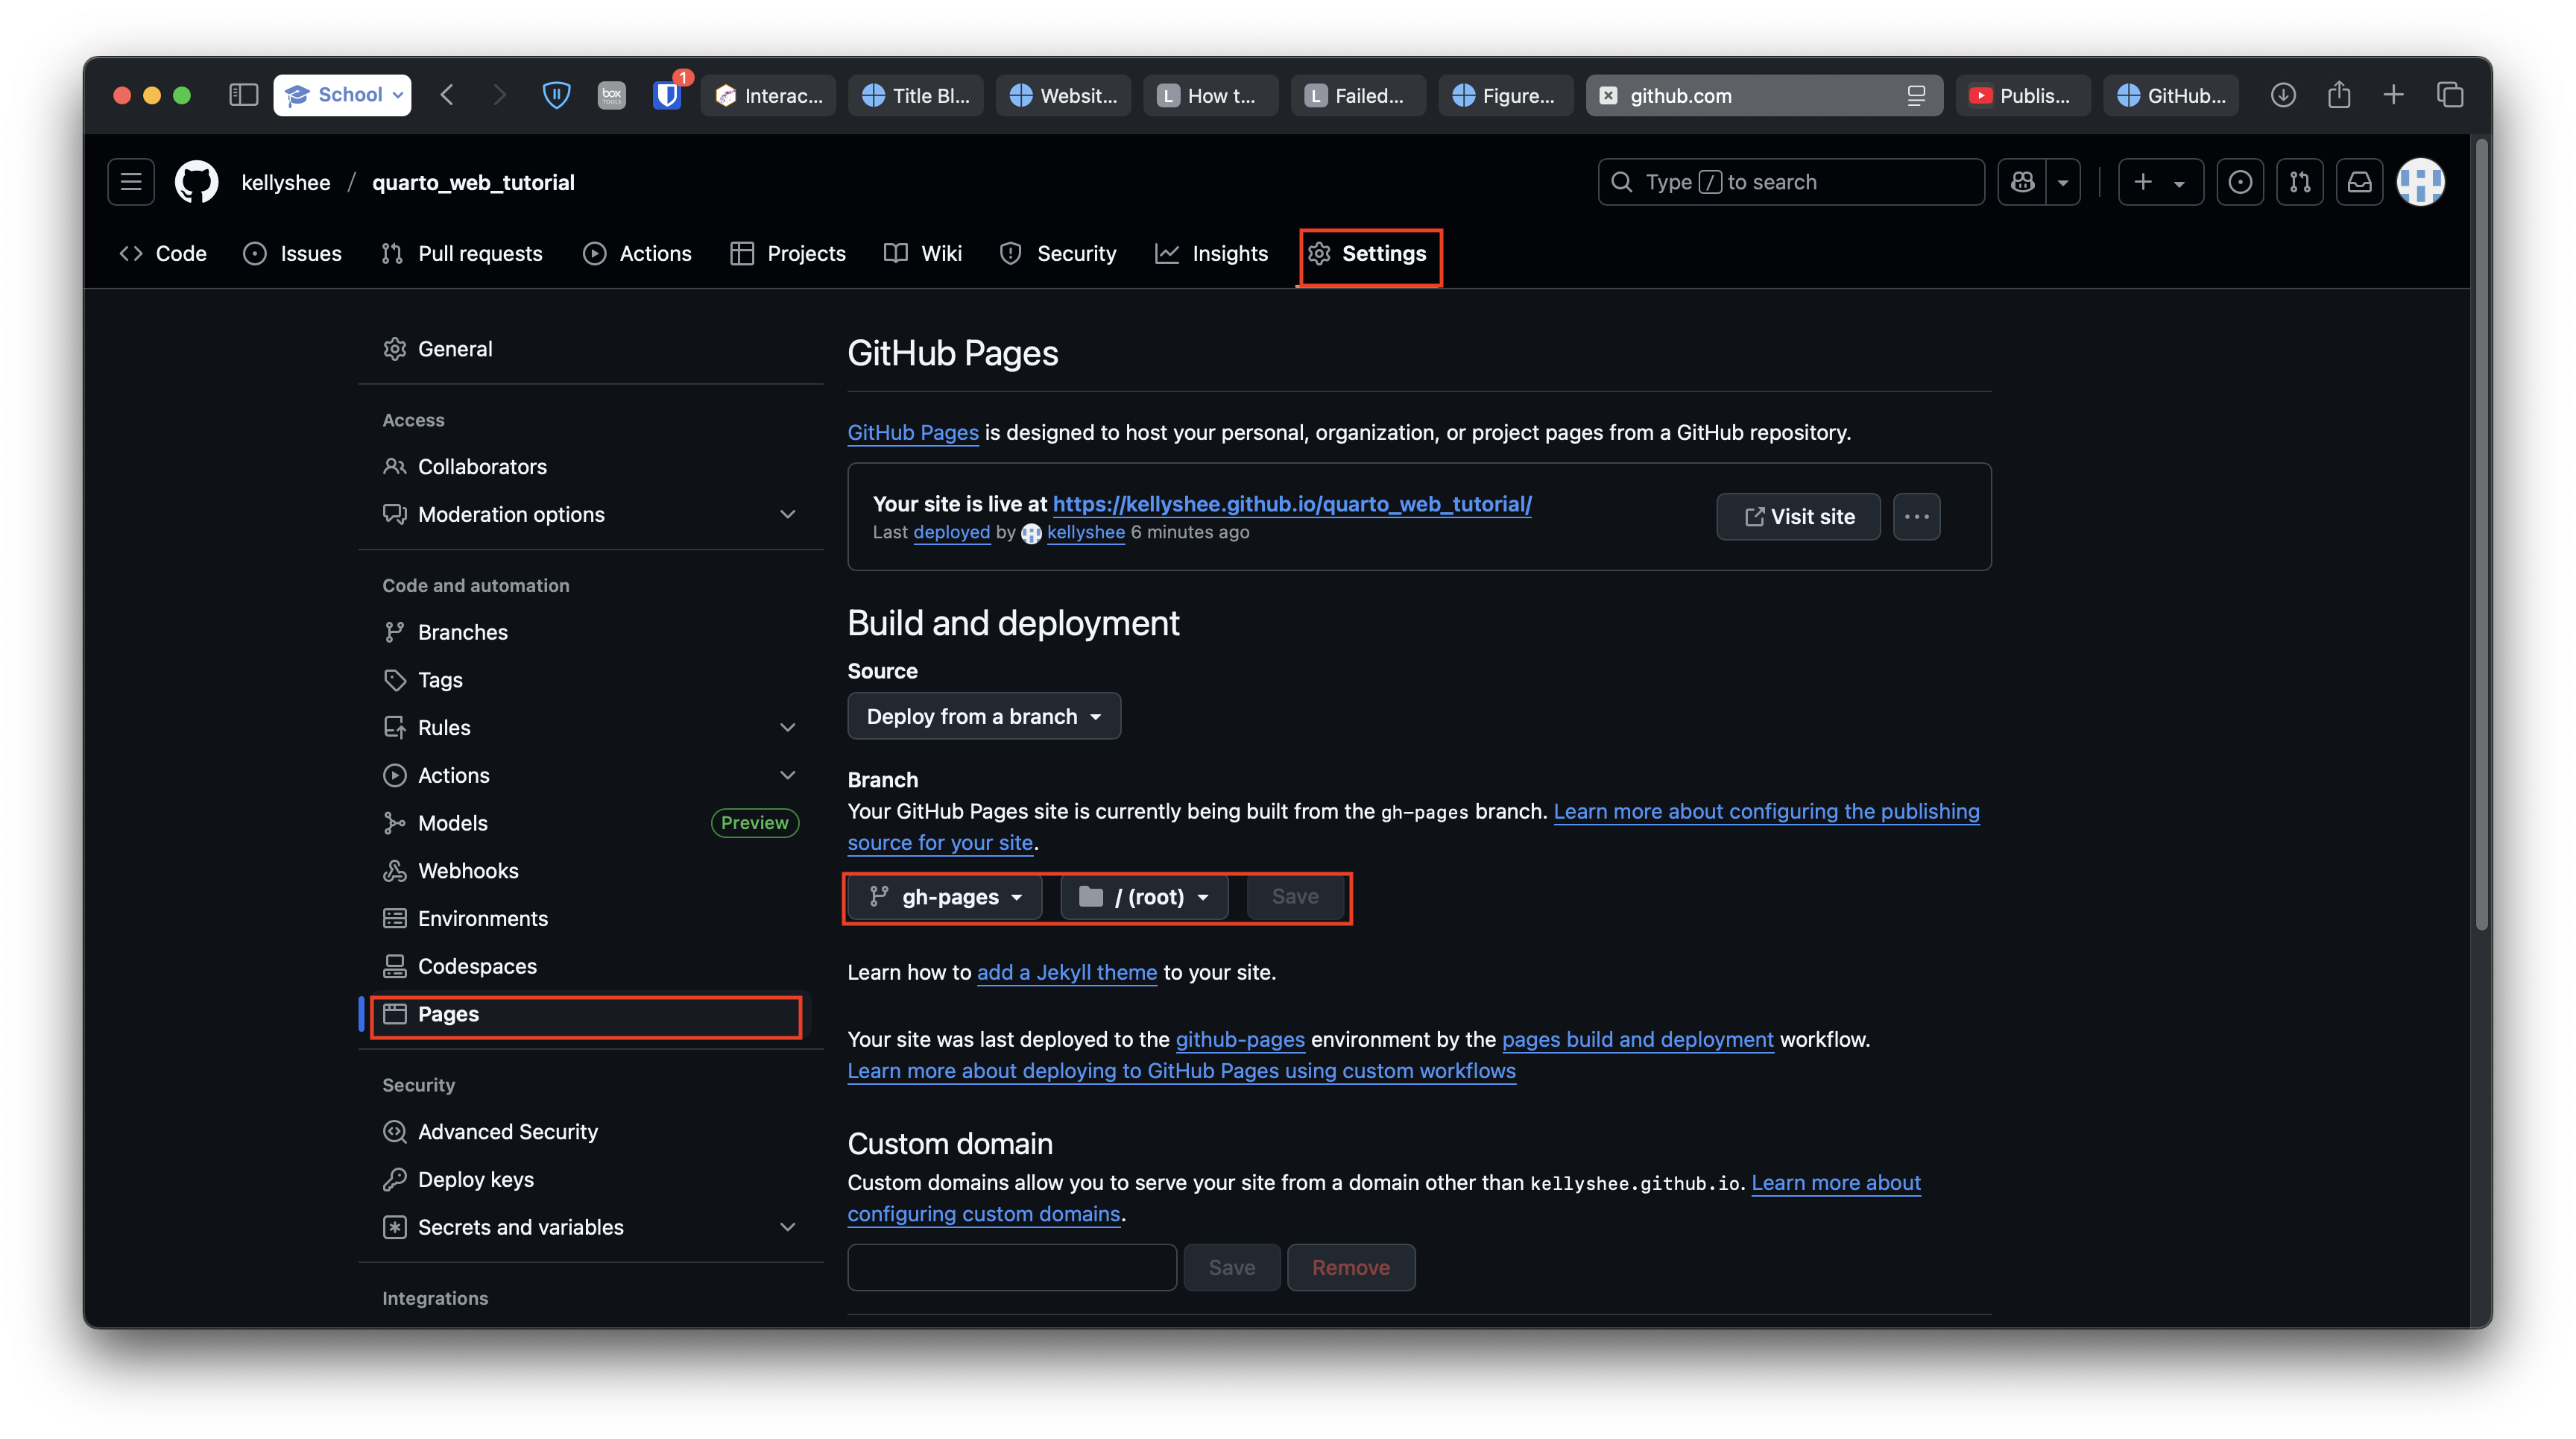
Task: Click the Settings repository tab
Action: [x=1368, y=253]
